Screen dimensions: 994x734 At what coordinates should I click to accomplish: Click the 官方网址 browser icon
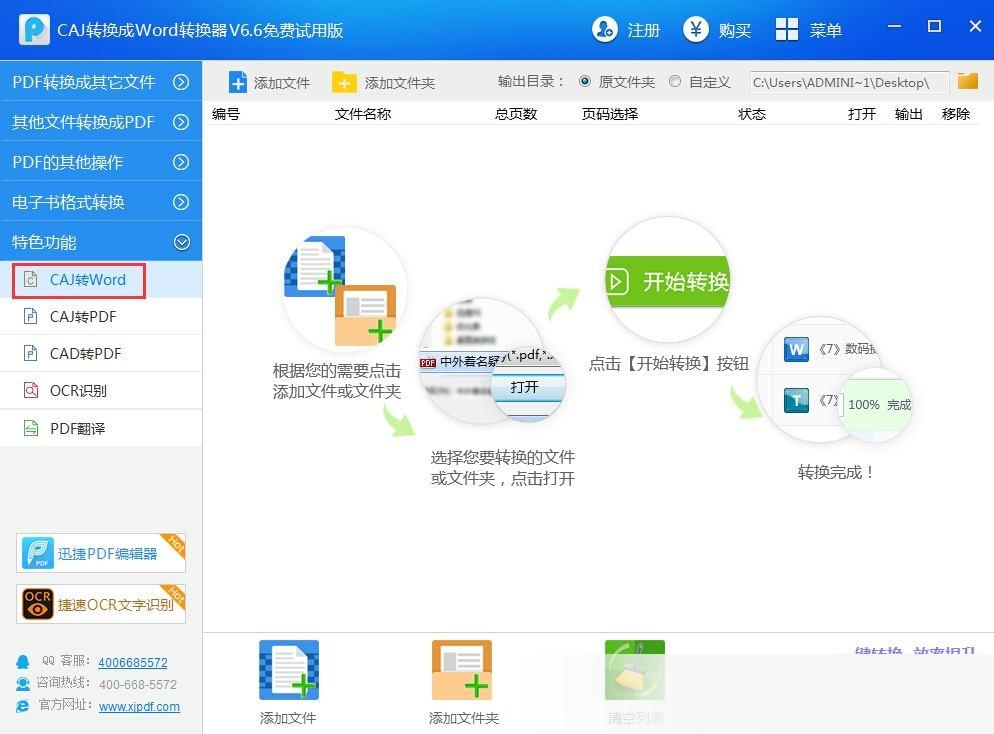[x=23, y=705]
